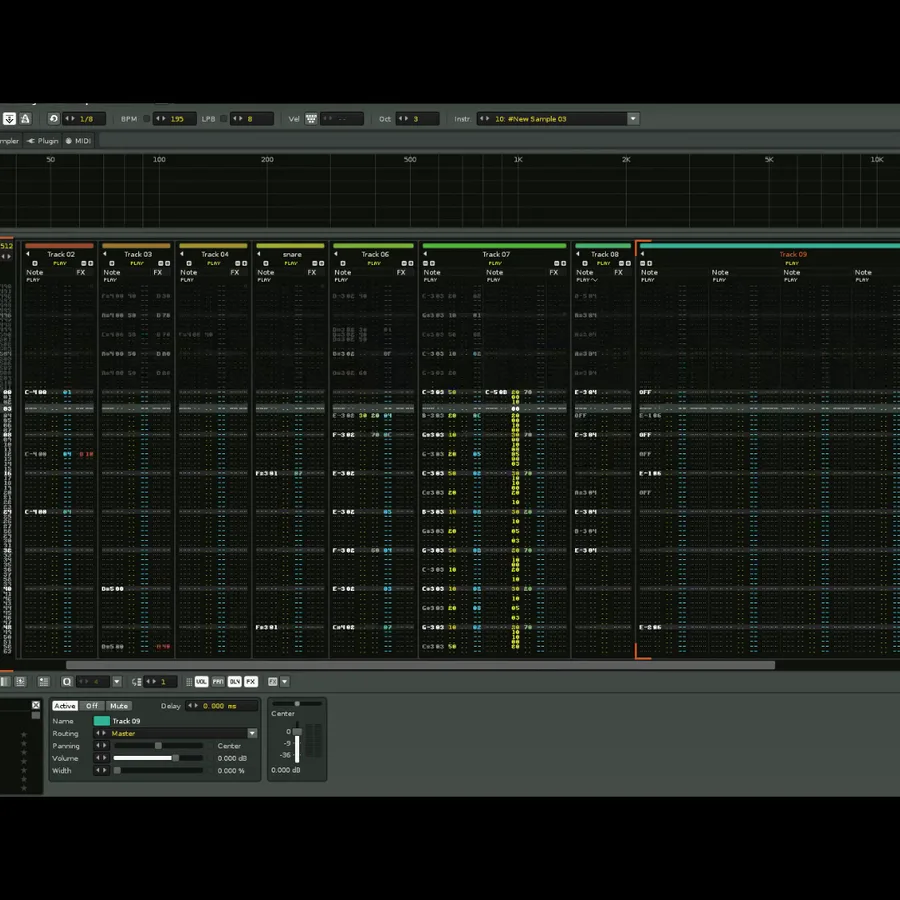The width and height of the screenshot is (900, 900).
Task: Set Track 09 state to Active
Action: tap(65, 705)
